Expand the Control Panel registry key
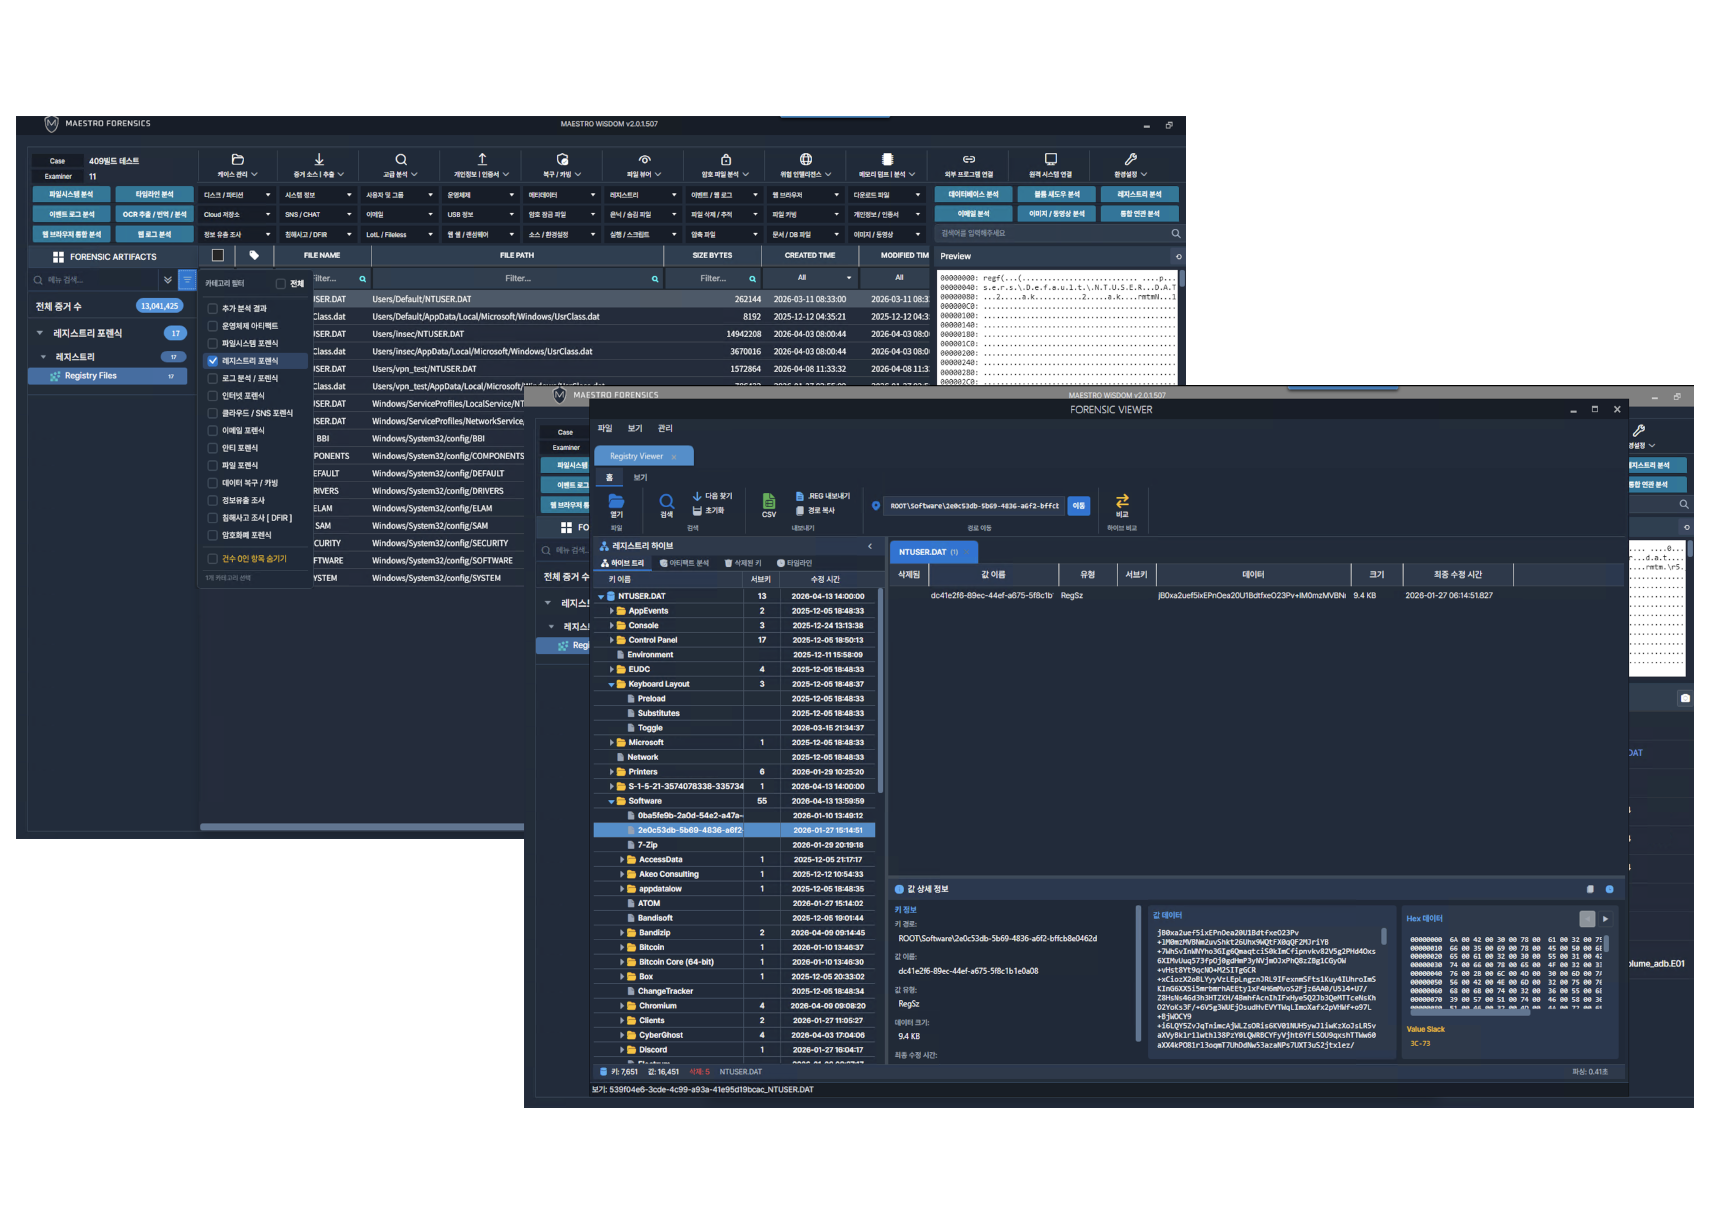 [x=611, y=640]
